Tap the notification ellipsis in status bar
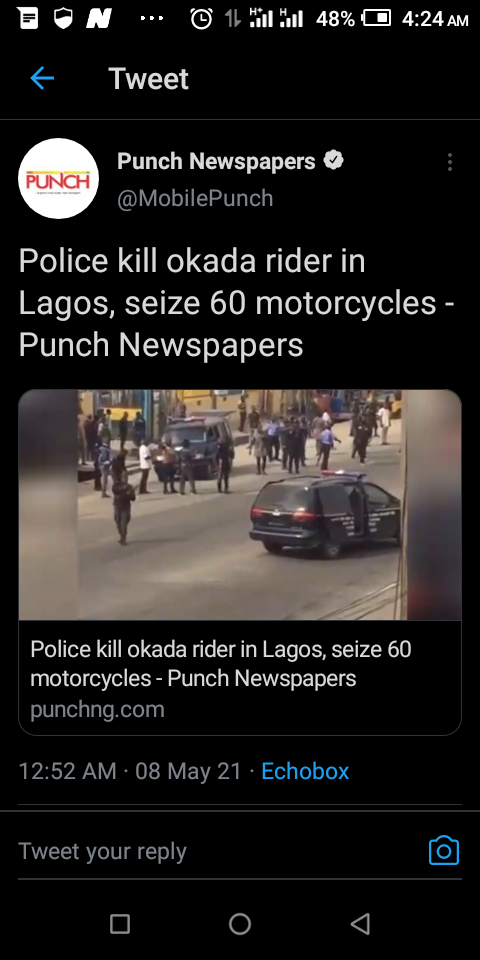This screenshot has height=960, width=480. [x=152, y=18]
